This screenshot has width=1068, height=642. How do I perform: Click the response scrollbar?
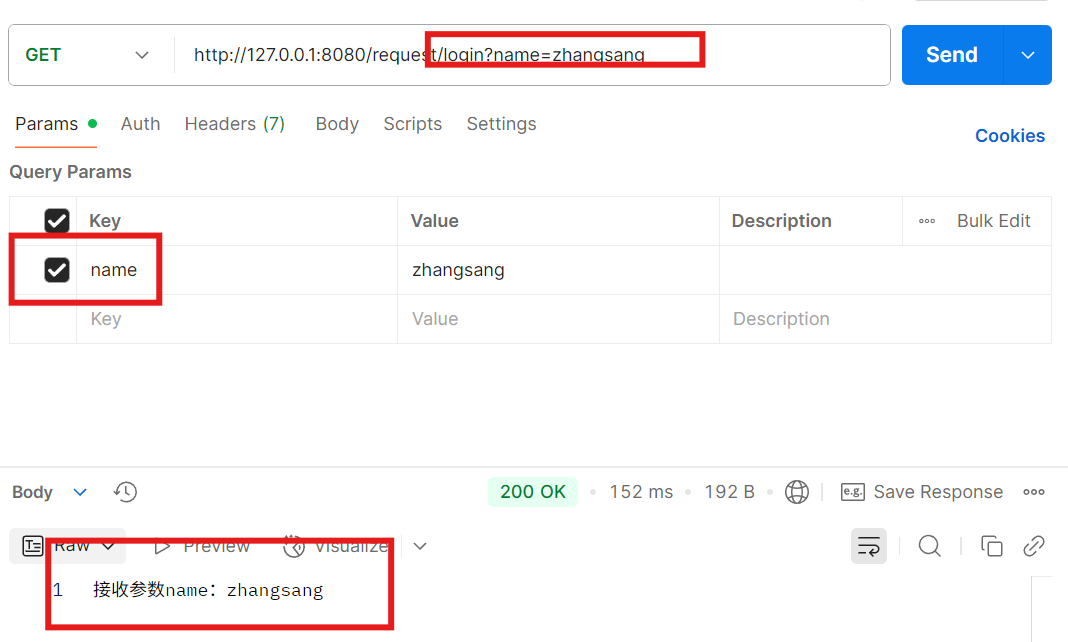click(x=1041, y=609)
